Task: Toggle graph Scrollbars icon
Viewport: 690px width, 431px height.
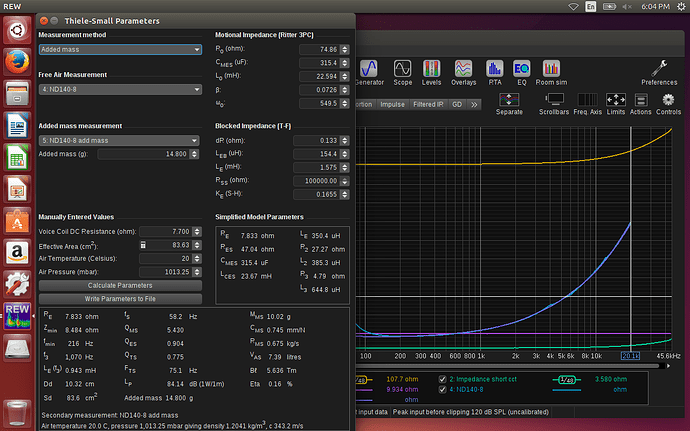Action: 554,104
